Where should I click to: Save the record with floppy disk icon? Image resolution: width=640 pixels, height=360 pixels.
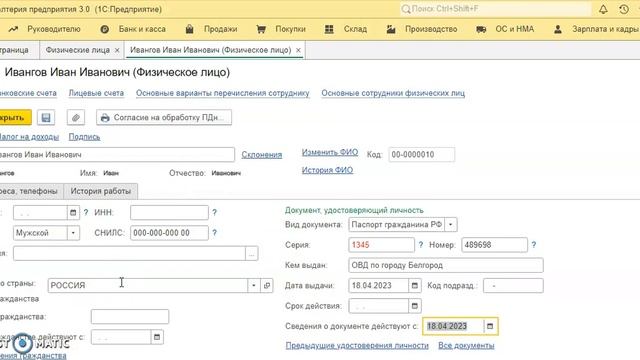tap(46, 118)
